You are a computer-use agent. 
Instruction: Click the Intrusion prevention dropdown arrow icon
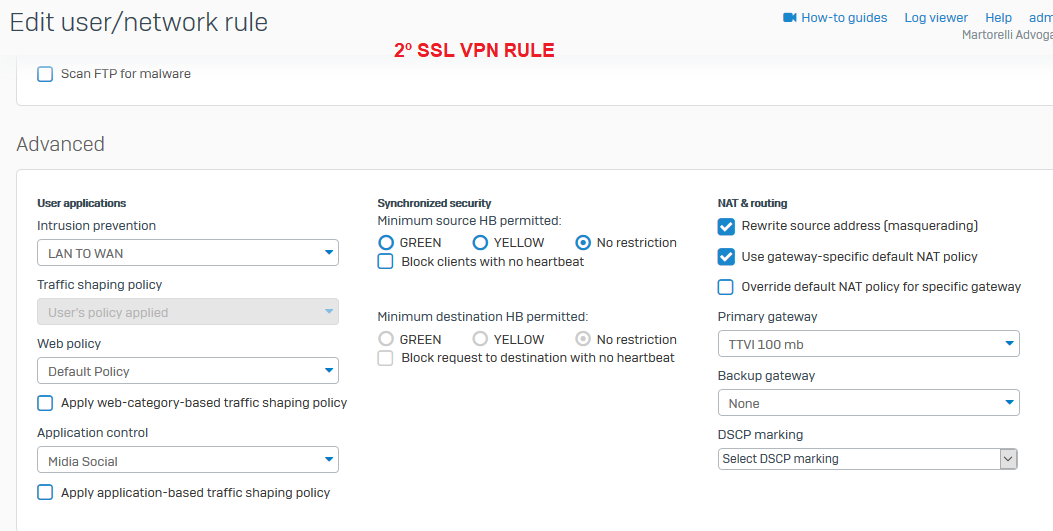(329, 252)
